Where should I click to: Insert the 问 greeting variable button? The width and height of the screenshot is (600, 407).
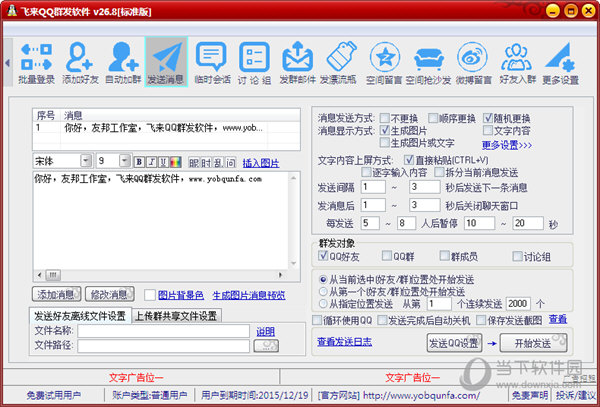[x=230, y=163]
